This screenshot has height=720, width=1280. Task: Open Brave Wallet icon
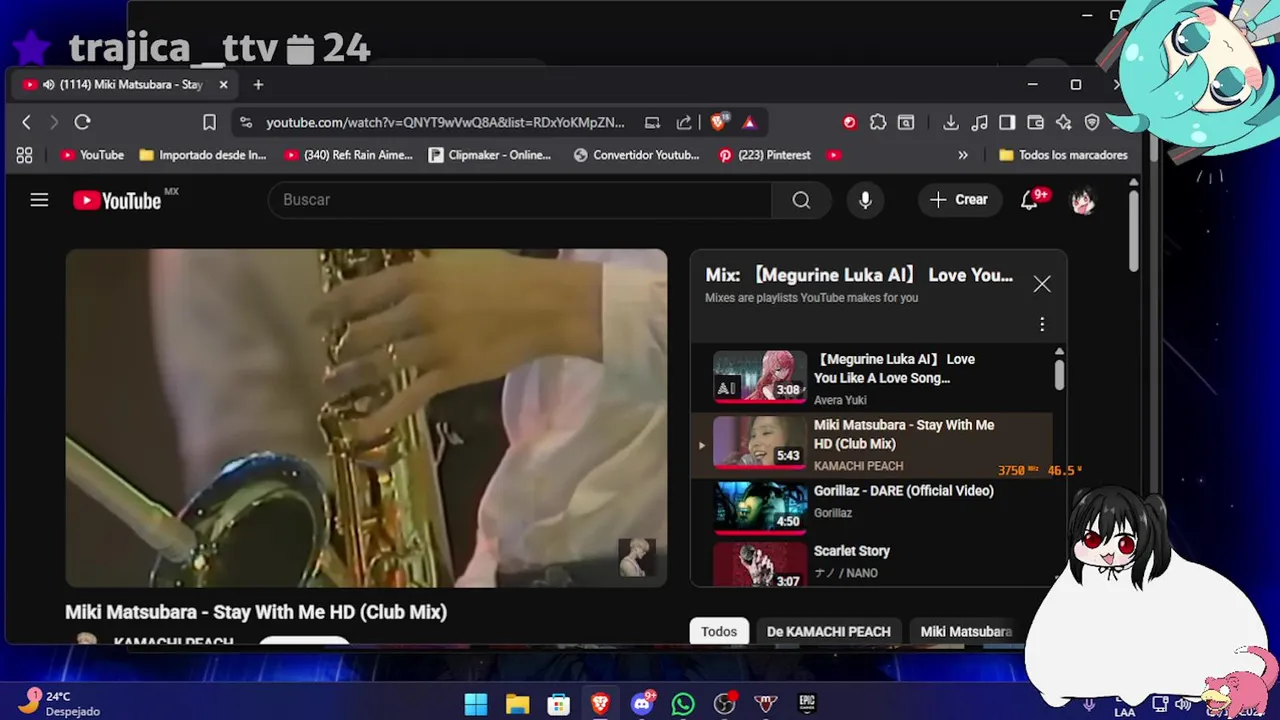click(1035, 122)
